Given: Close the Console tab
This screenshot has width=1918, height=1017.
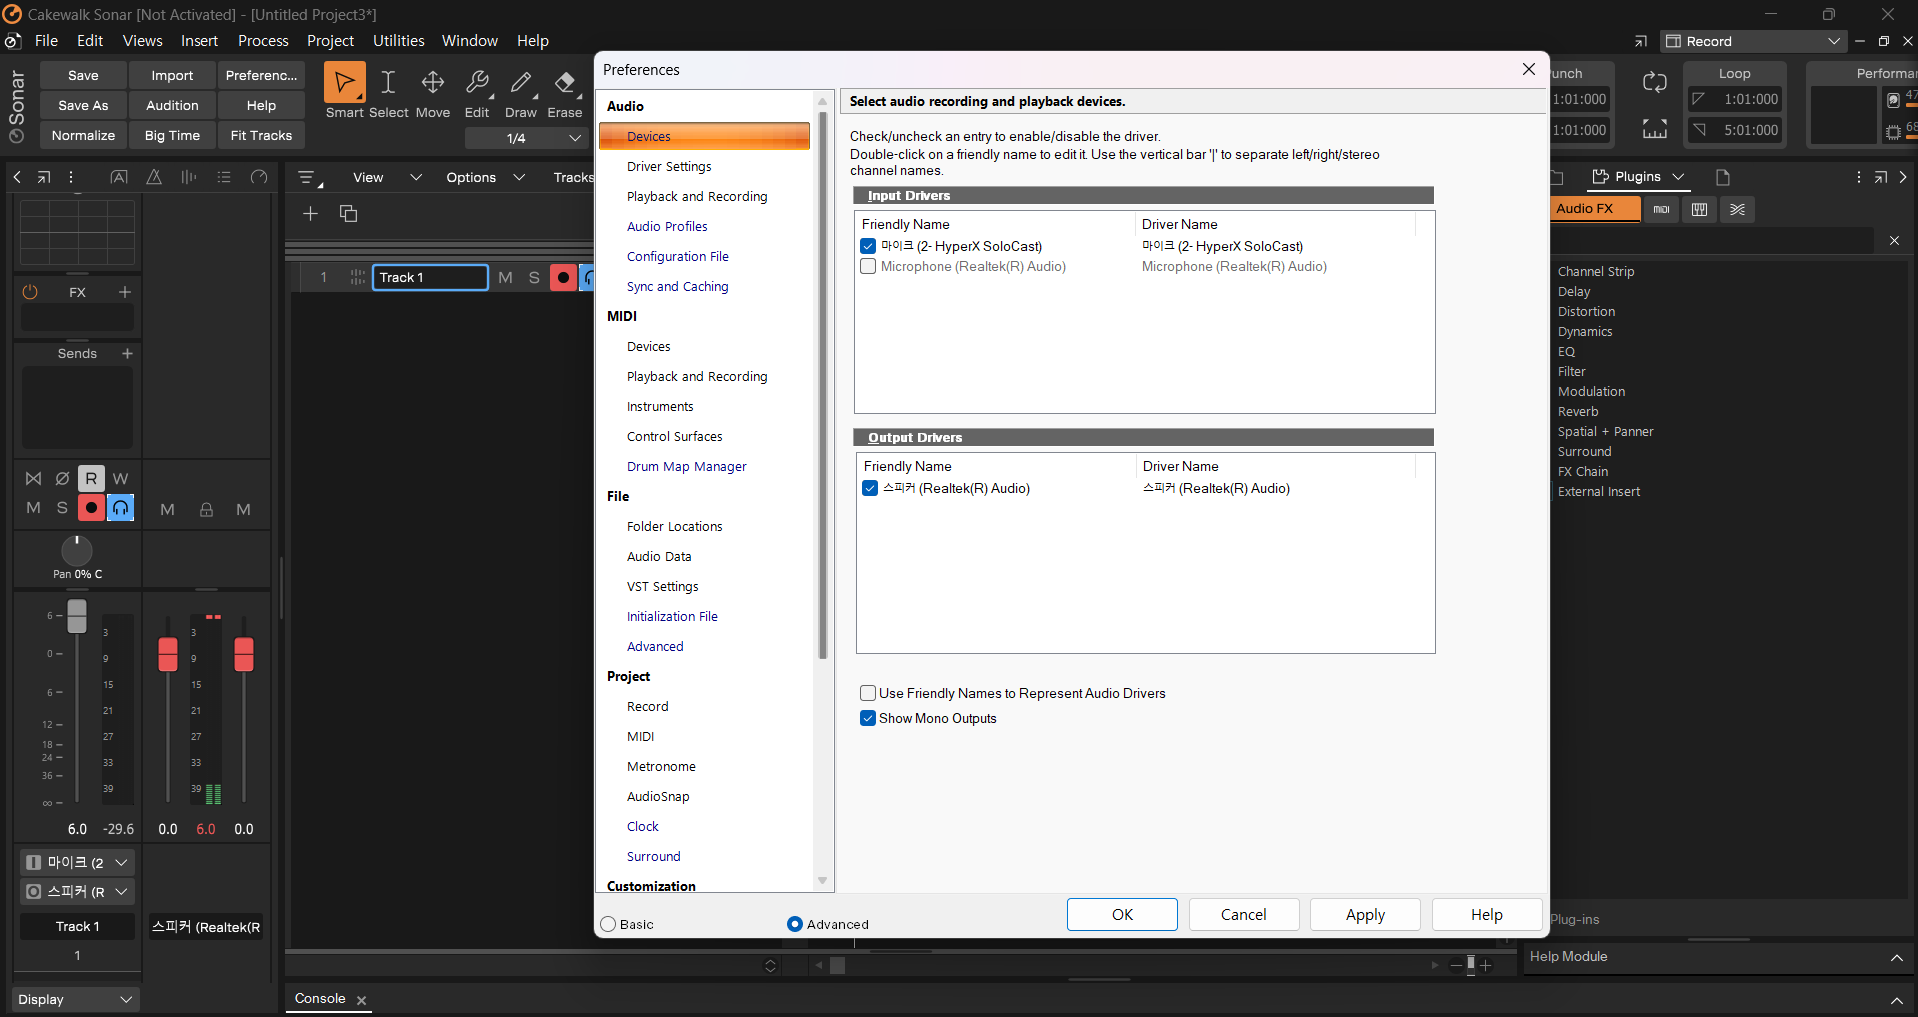Looking at the screenshot, I should pos(362,1000).
